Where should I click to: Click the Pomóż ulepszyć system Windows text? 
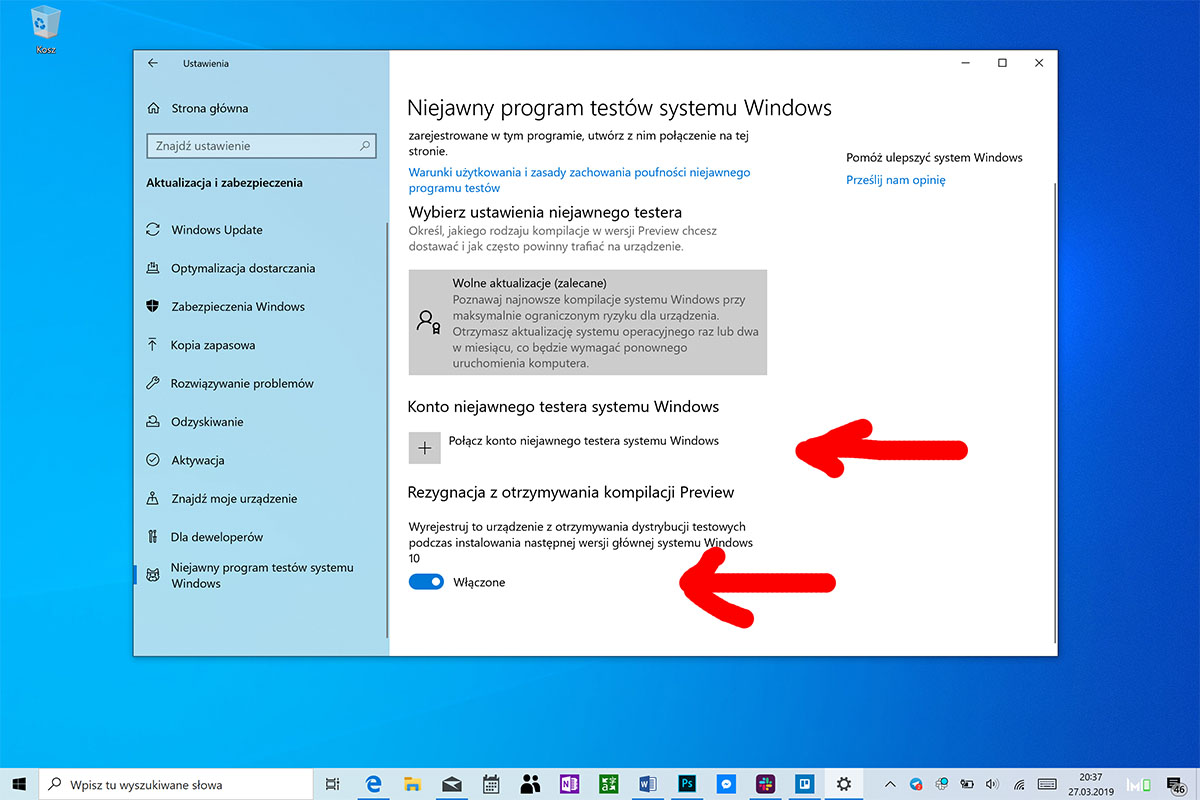pos(934,157)
